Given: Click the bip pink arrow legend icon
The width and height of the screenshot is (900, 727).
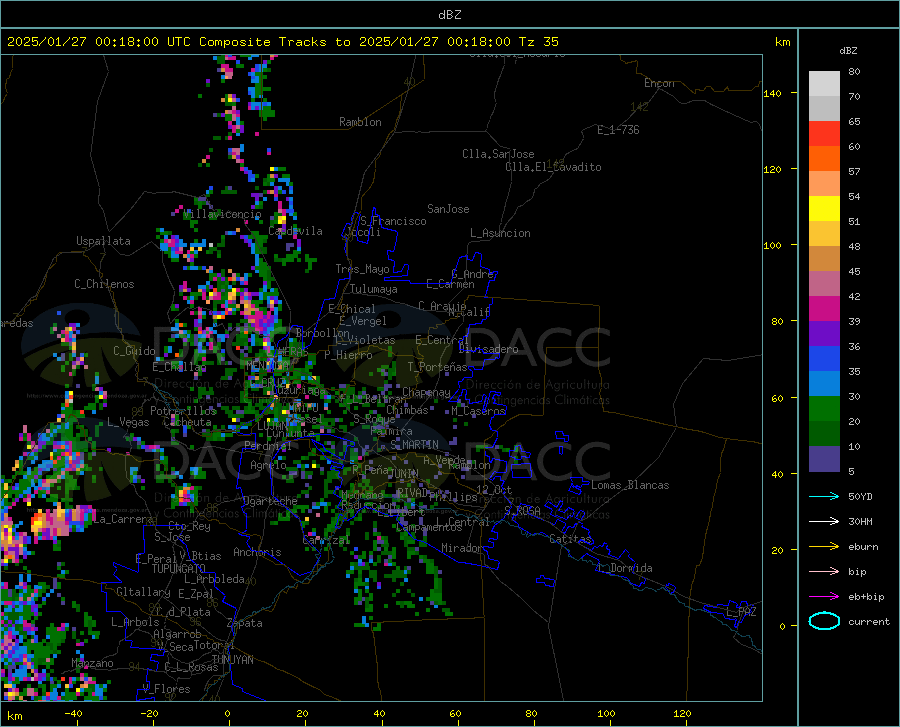Looking at the screenshot, I should [x=824, y=572].
